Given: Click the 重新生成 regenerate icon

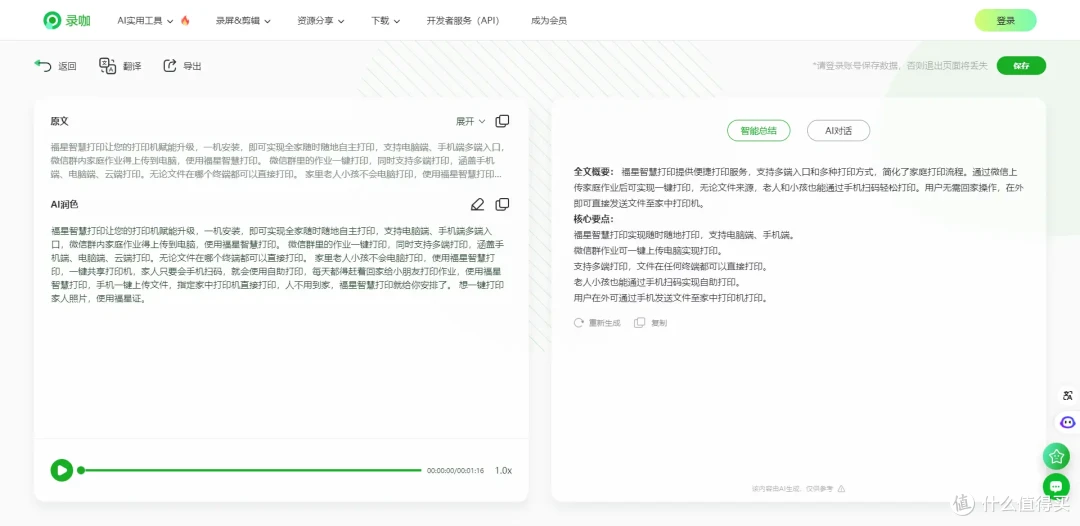Looking at the screenshot, I should (x=579, y=322).
